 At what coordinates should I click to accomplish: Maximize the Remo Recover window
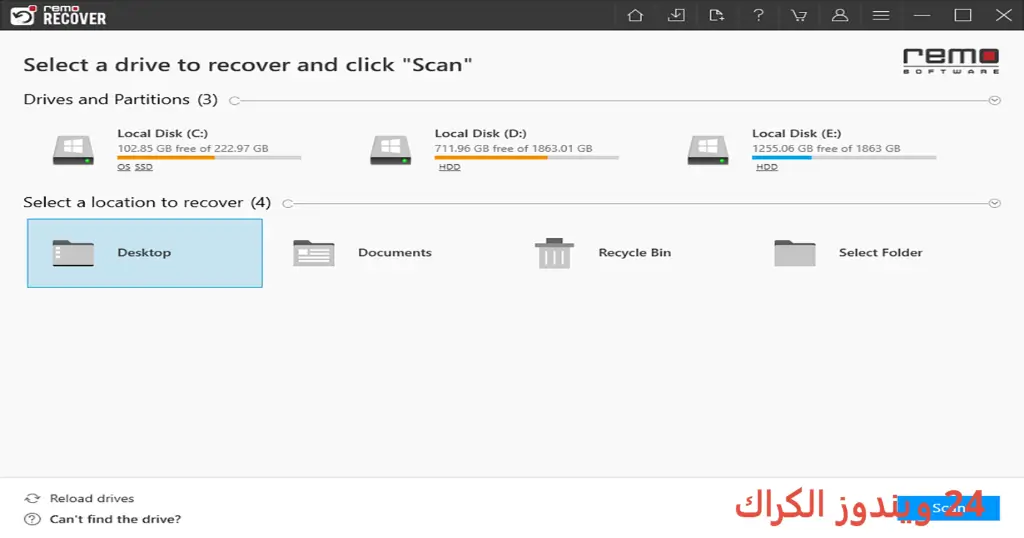click(x=963, y=15)
